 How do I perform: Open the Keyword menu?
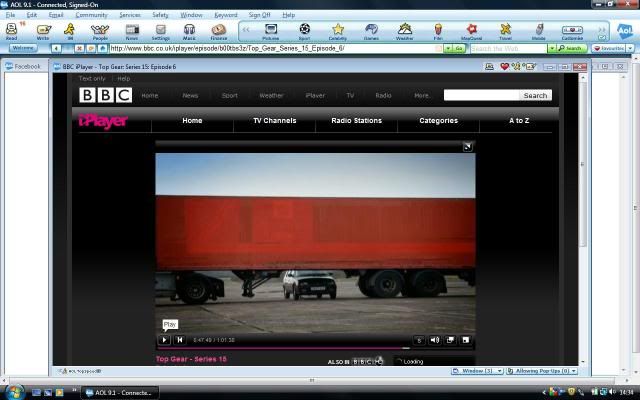point(226,15)
